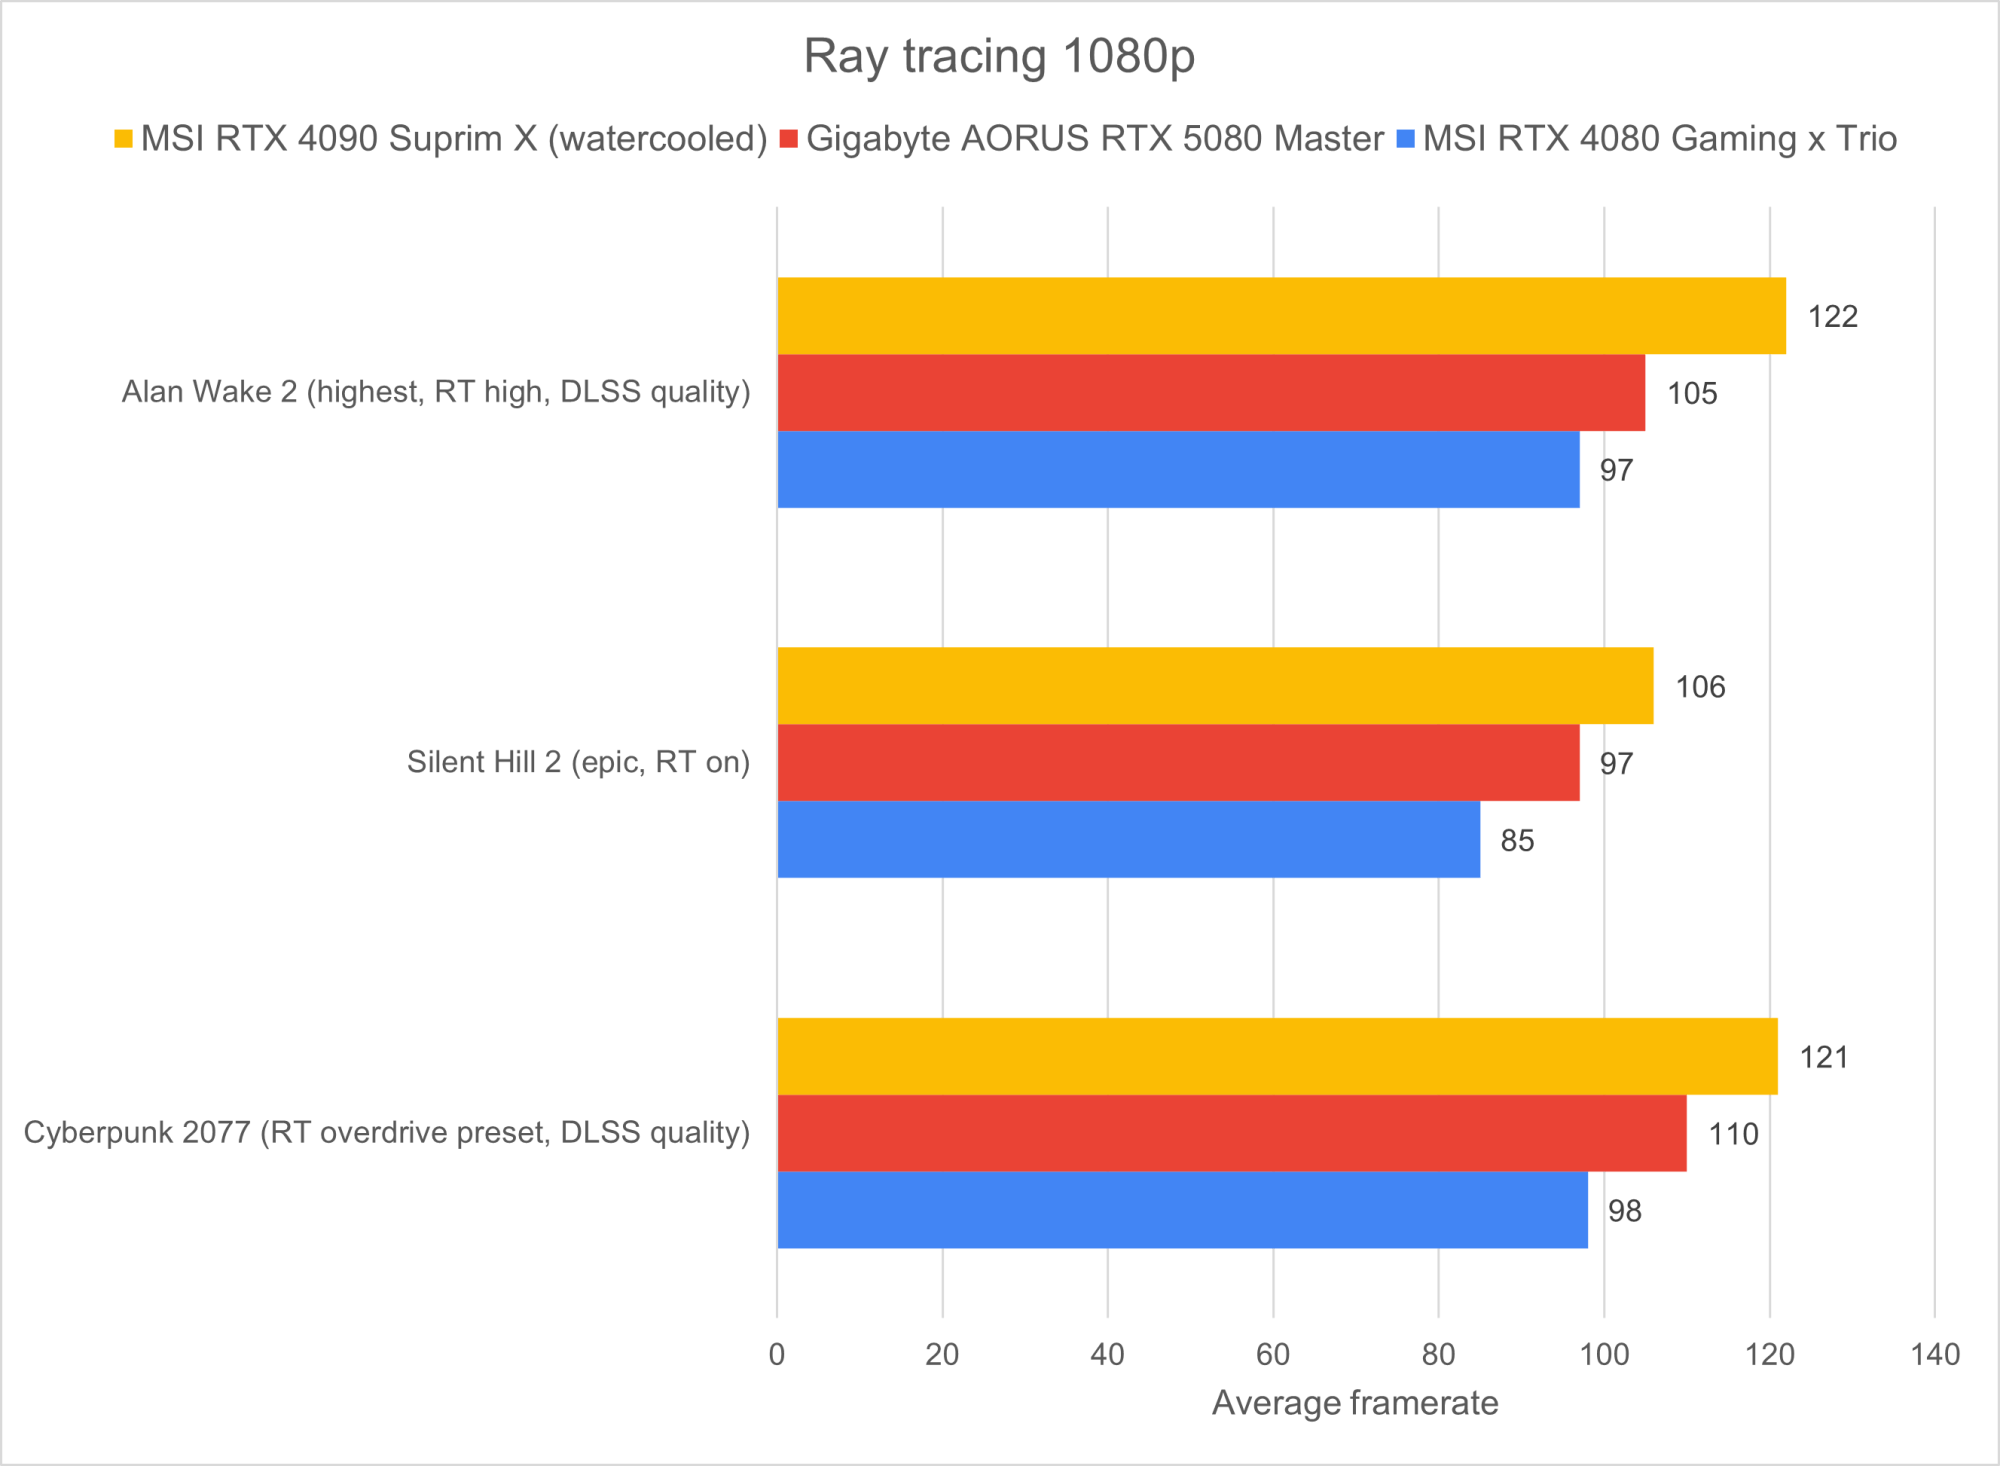Click the 'Average framerate' axis title
This screenshot has height=1466, width=2000.
point(1355,1403)
